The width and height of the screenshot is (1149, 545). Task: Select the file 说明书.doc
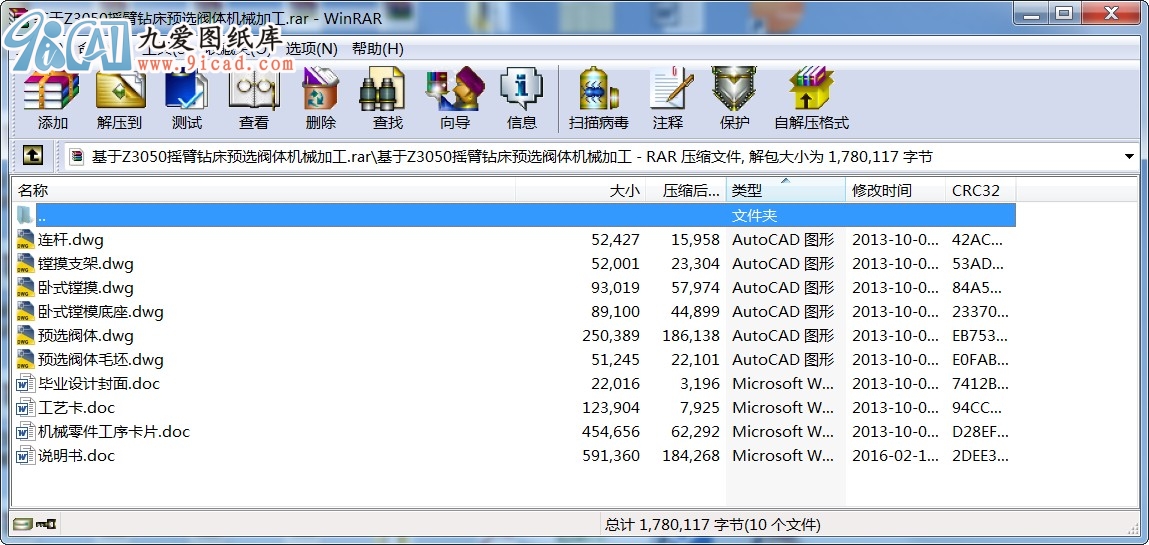(76, 456)
